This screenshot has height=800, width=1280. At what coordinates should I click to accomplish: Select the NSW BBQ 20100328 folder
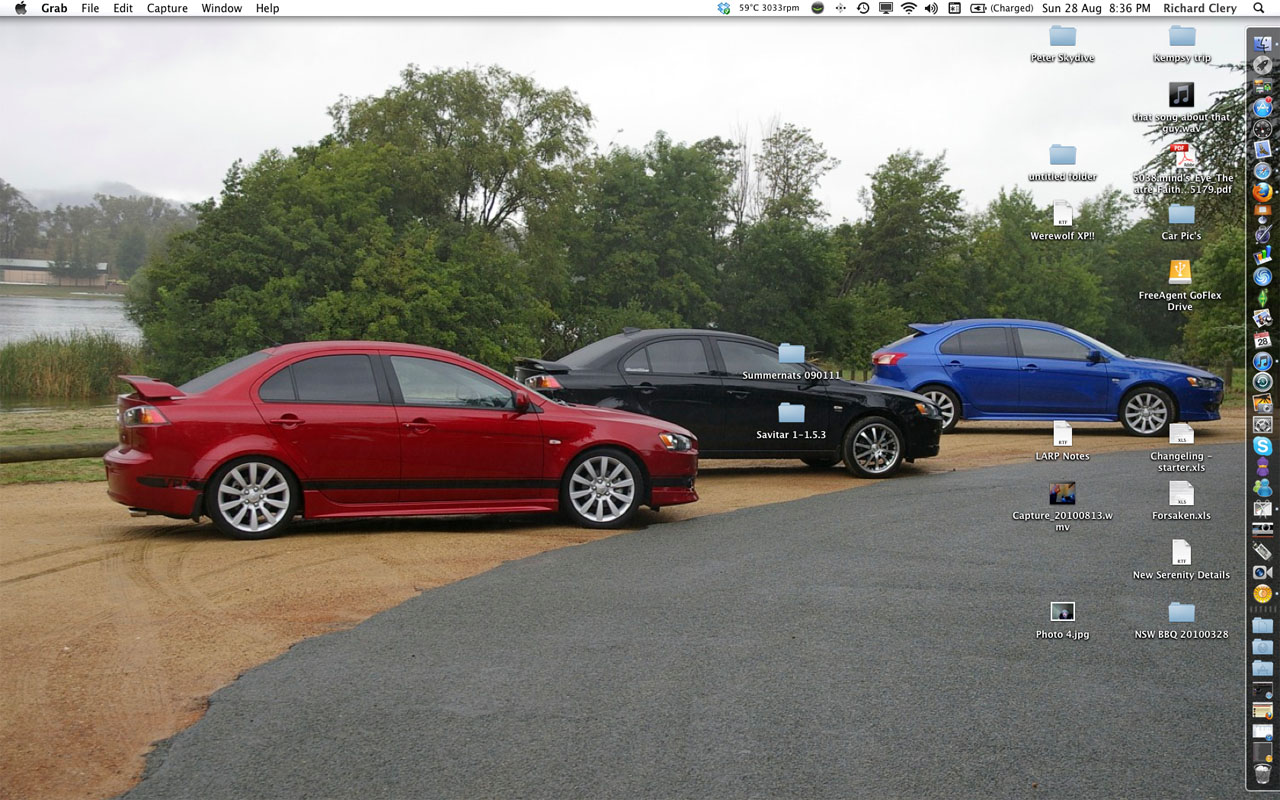pos(1181,611)
